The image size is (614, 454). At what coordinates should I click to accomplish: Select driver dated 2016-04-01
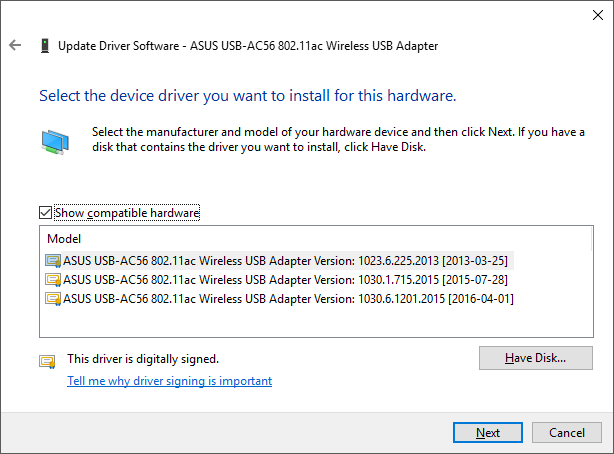(x=279, y=299)
